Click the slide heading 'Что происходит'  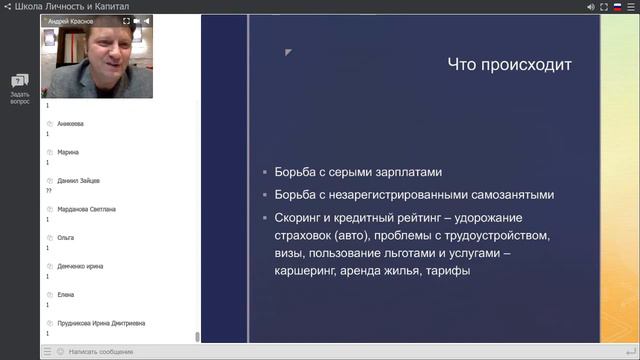tap(509, 65)
